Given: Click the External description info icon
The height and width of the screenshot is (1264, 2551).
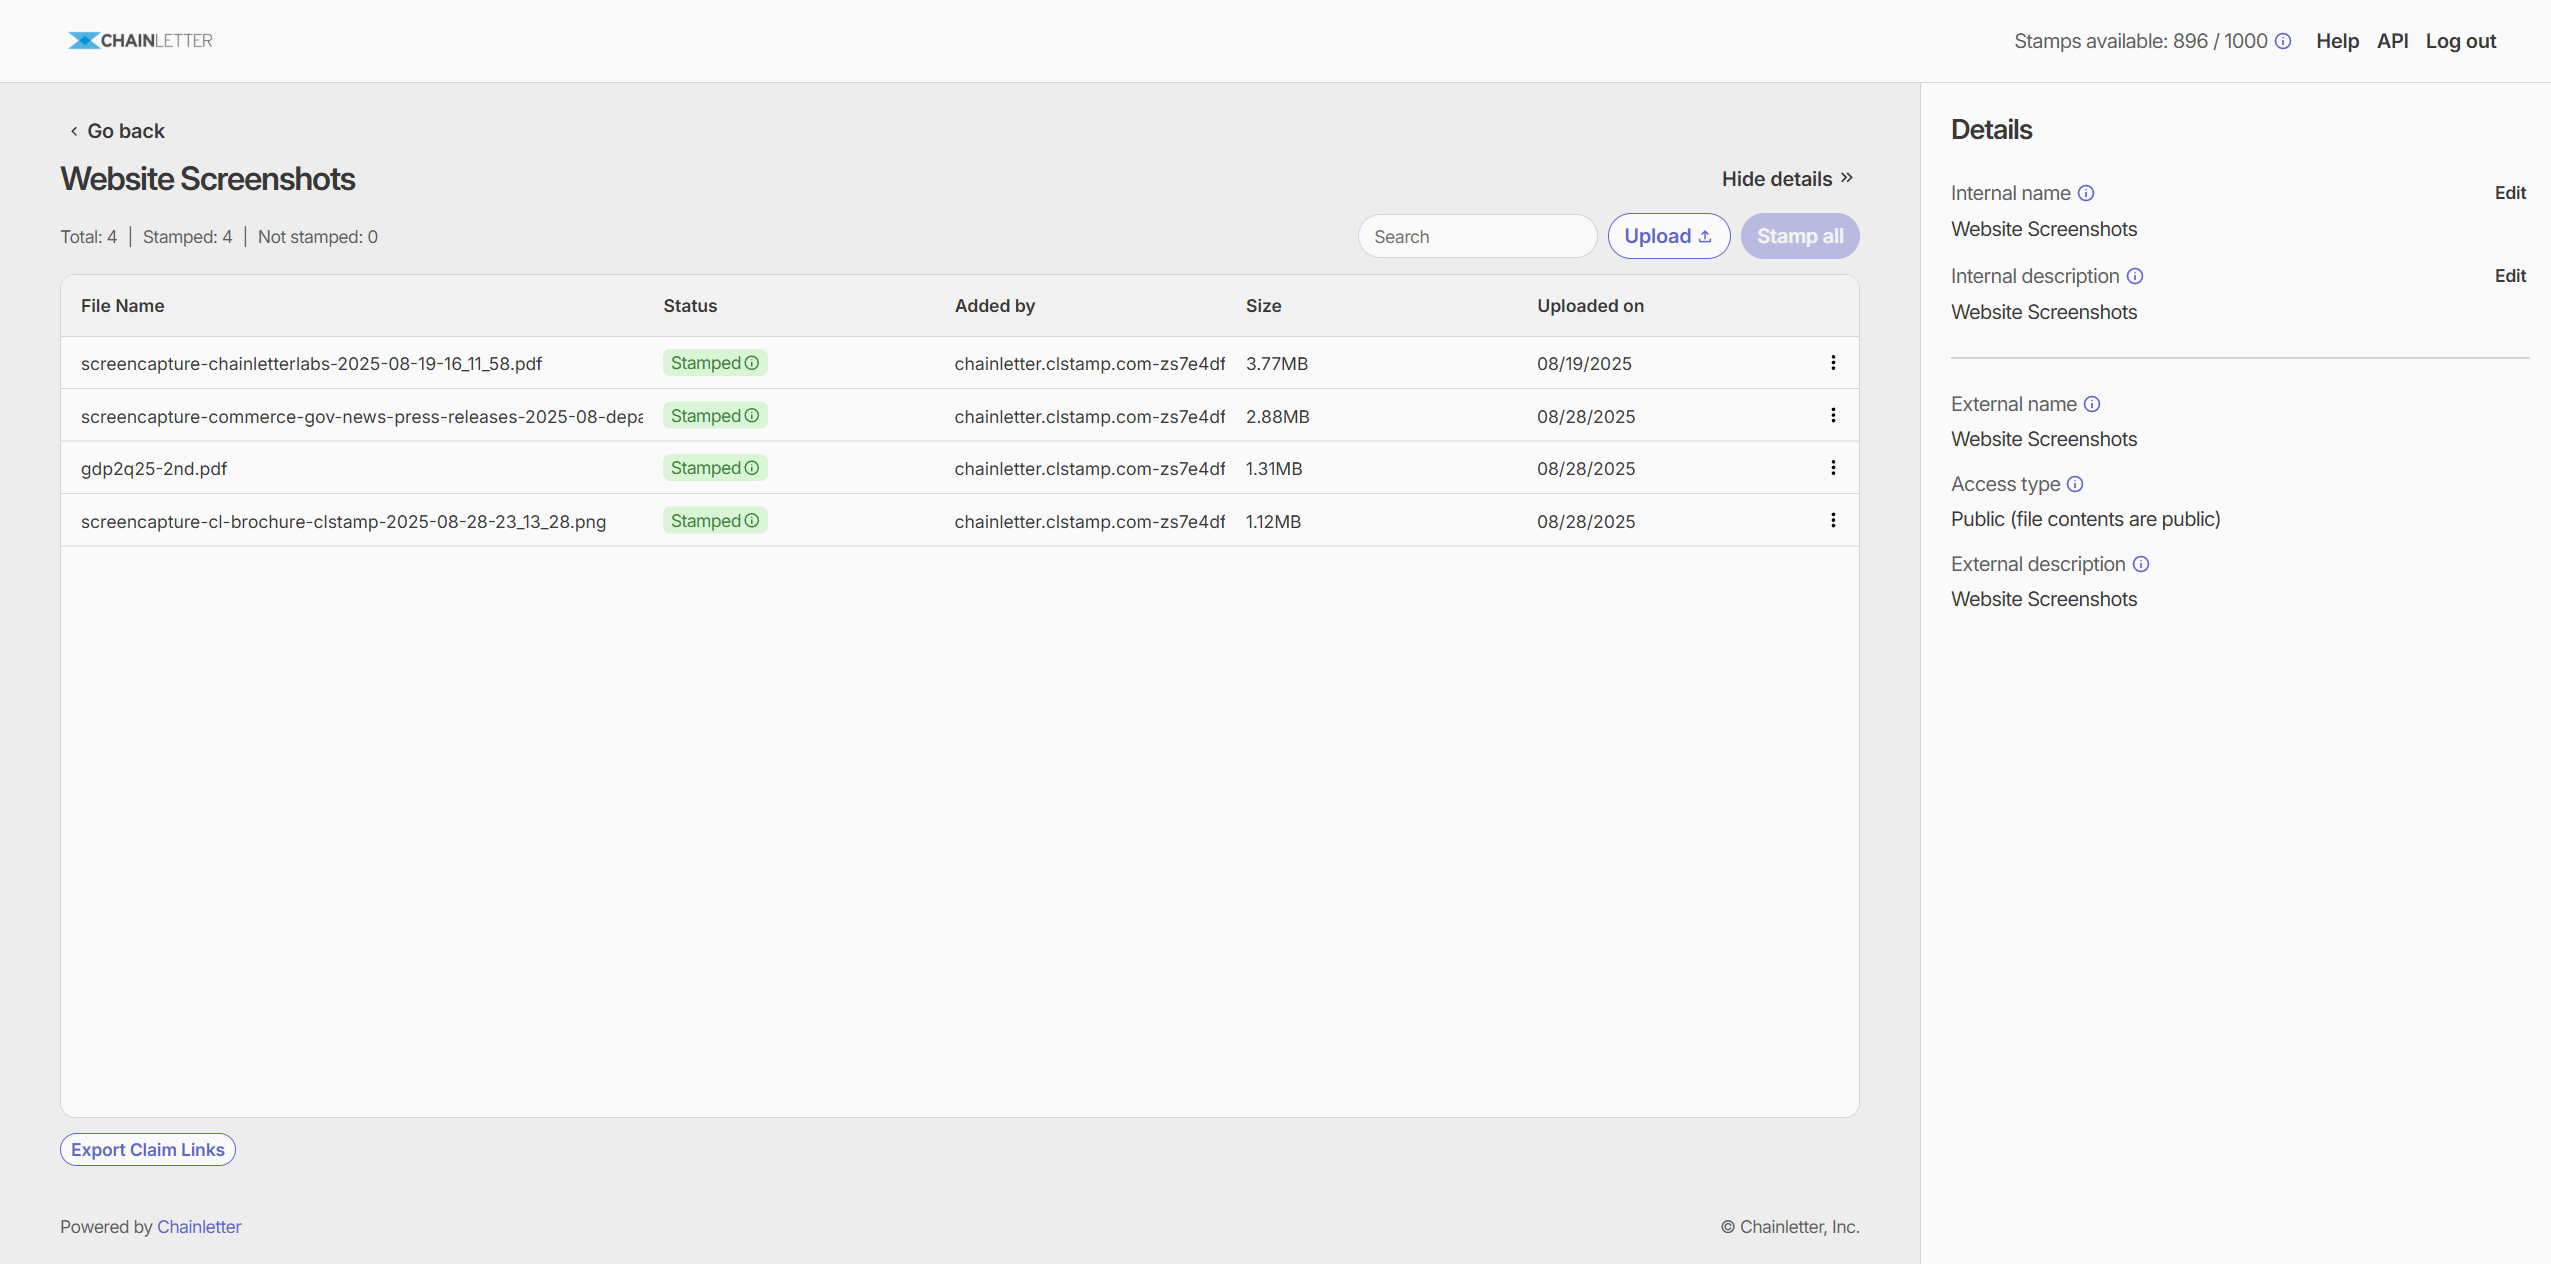Looking at the screenshot, I should point(2140,564).
